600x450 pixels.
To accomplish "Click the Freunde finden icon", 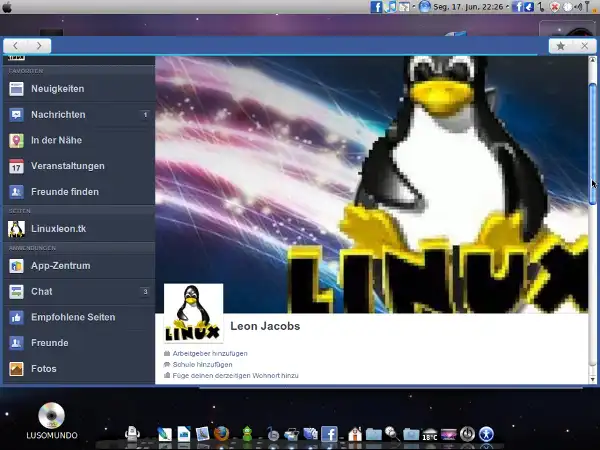I will pyautogui.click(x=16, y=192).
